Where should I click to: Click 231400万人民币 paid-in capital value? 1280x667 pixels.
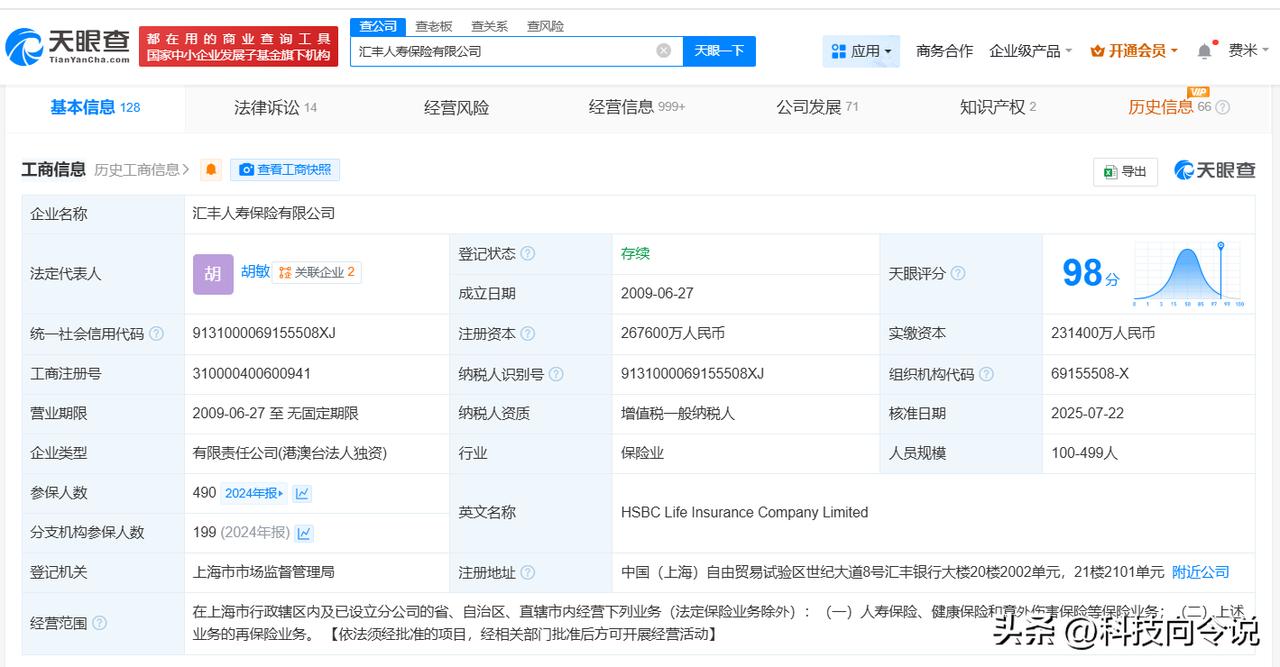click(x=1103, y=334)
